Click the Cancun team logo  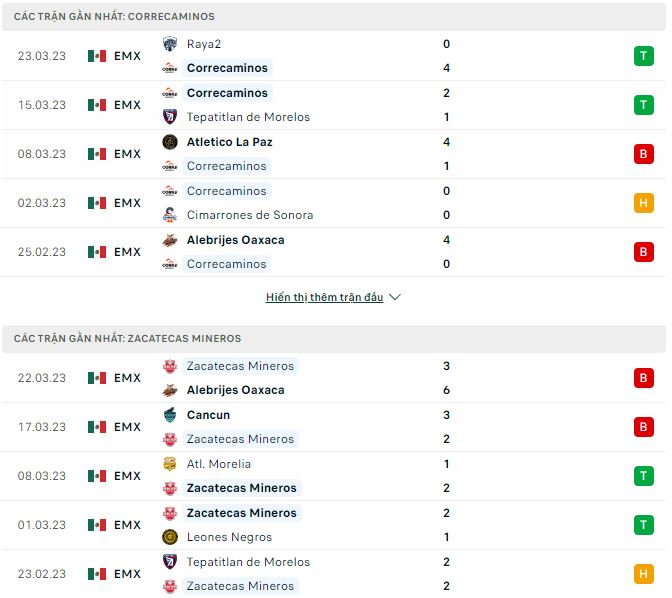click(x=170, y=415)
